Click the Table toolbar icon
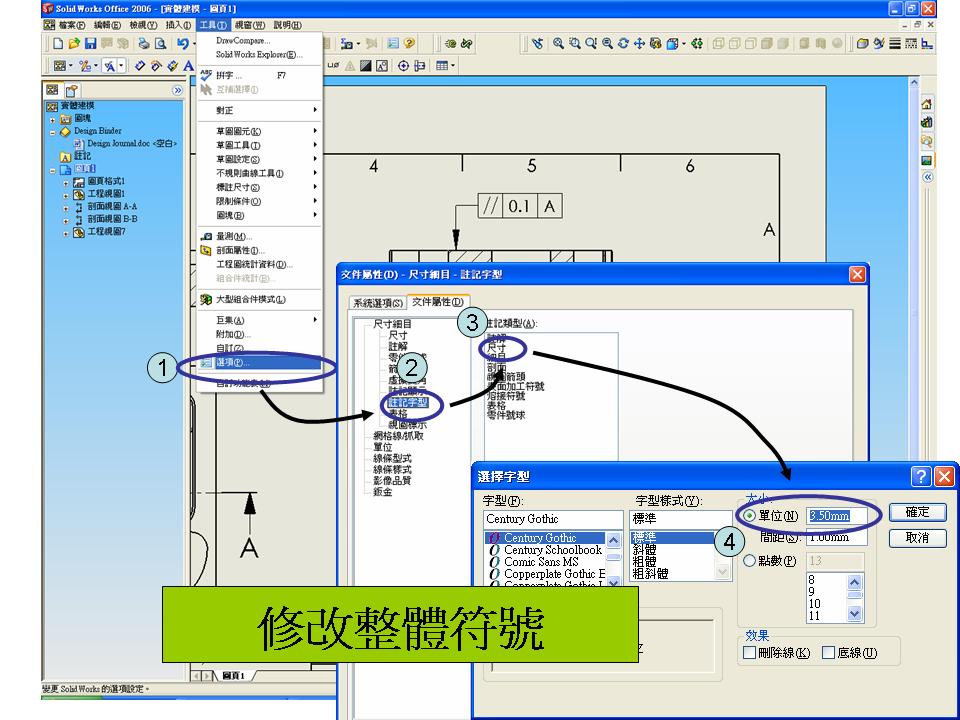The width and height of the screenshot is (960, 720). point(441,66)
